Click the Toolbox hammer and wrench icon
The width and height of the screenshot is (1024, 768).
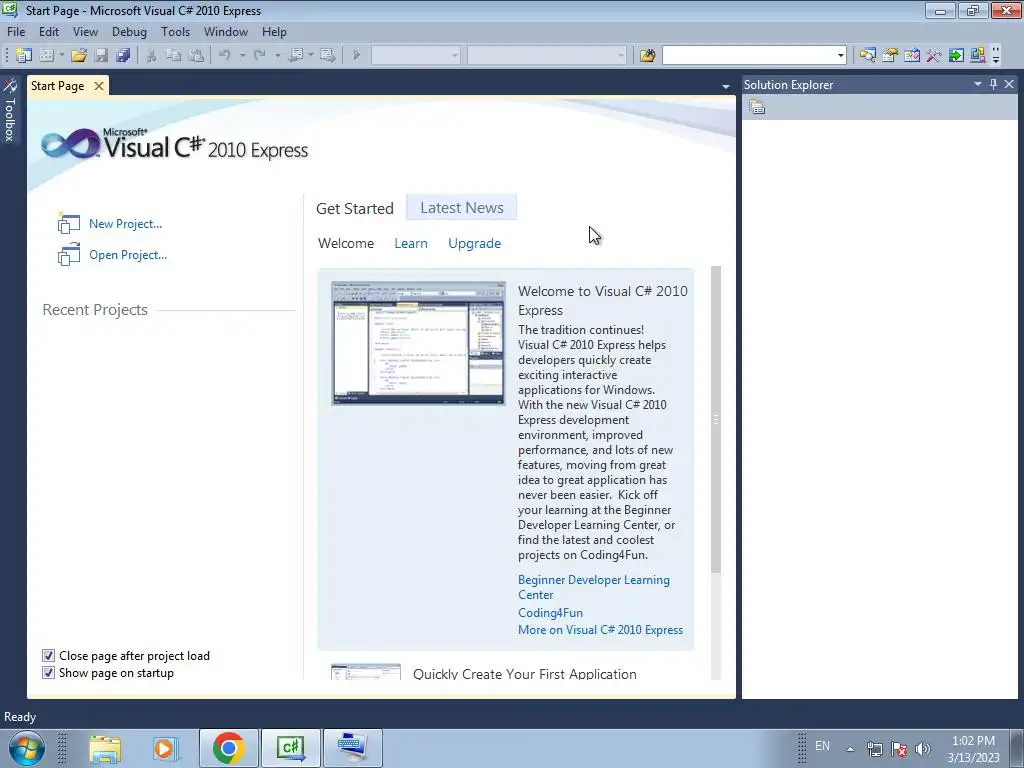click(934, 56)
